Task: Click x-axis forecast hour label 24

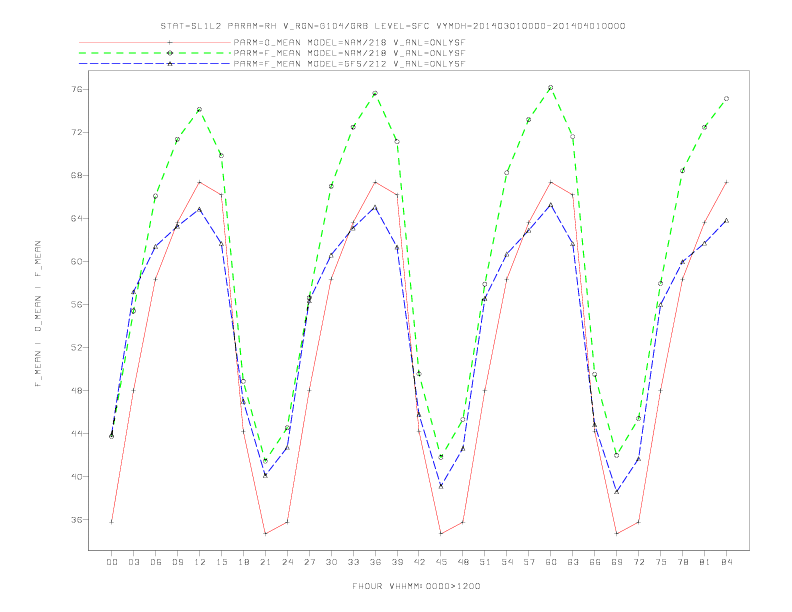Action: [287, 562]
